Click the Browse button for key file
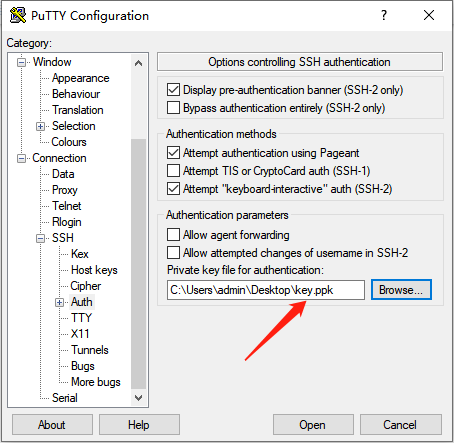454x443 pixels. coord(401,290)
